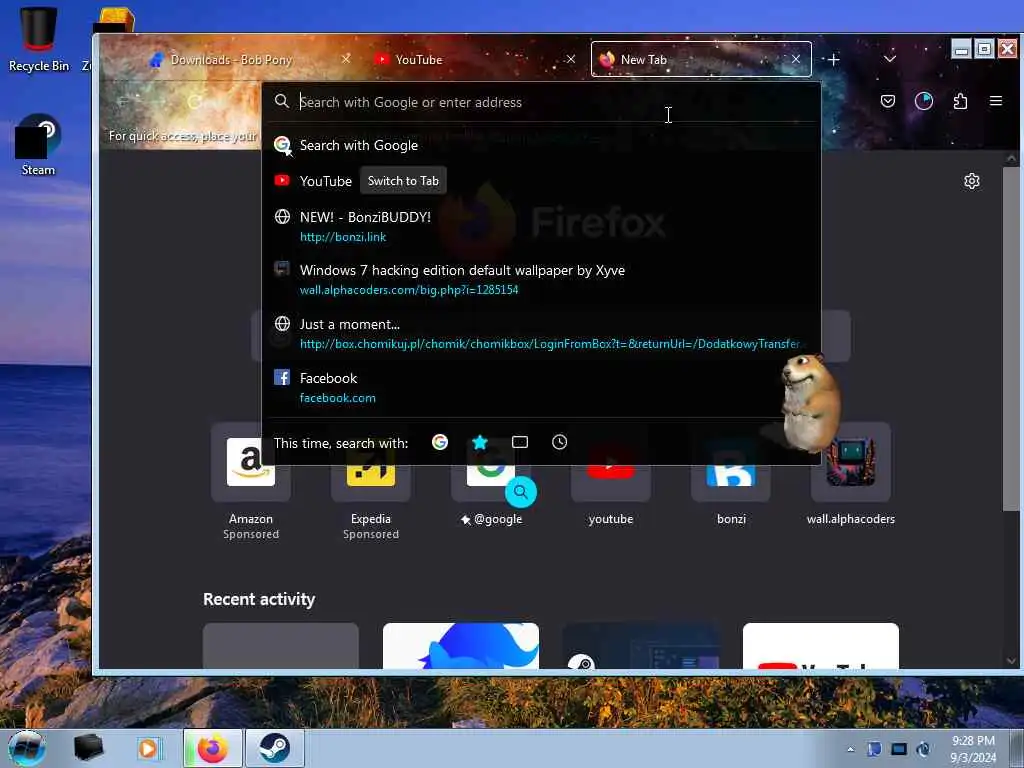
Task: Open the Extensions puzzle icon
Action: [960, 101]
